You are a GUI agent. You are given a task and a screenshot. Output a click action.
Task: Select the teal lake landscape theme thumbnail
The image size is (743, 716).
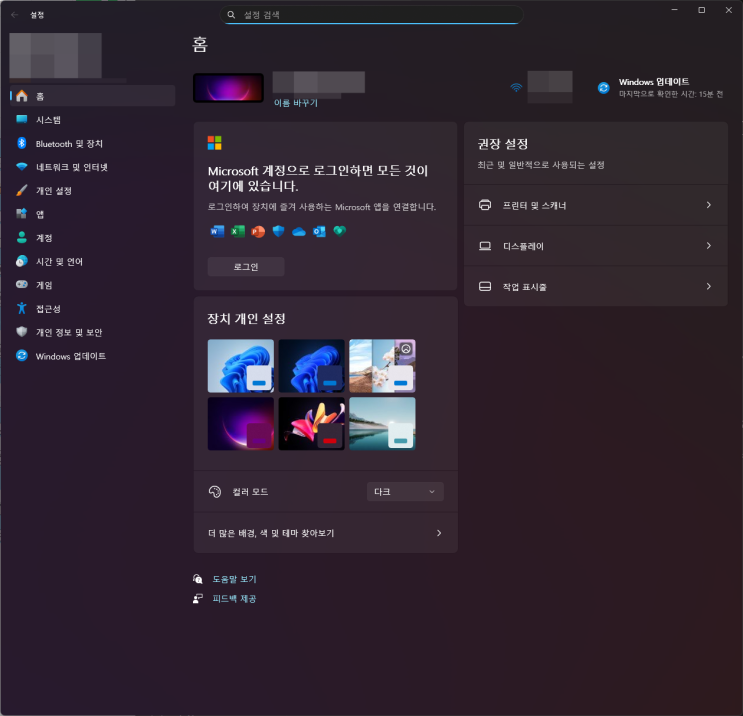[x=382, y=423]
